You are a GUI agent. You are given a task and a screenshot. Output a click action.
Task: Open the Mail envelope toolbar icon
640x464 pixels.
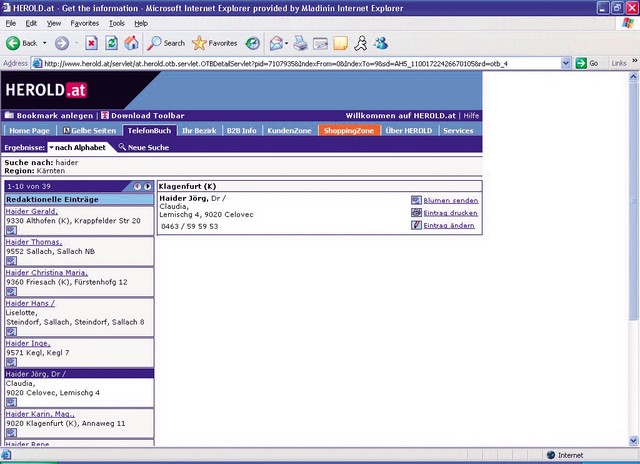pyautogui.click(x=276, y=43)
